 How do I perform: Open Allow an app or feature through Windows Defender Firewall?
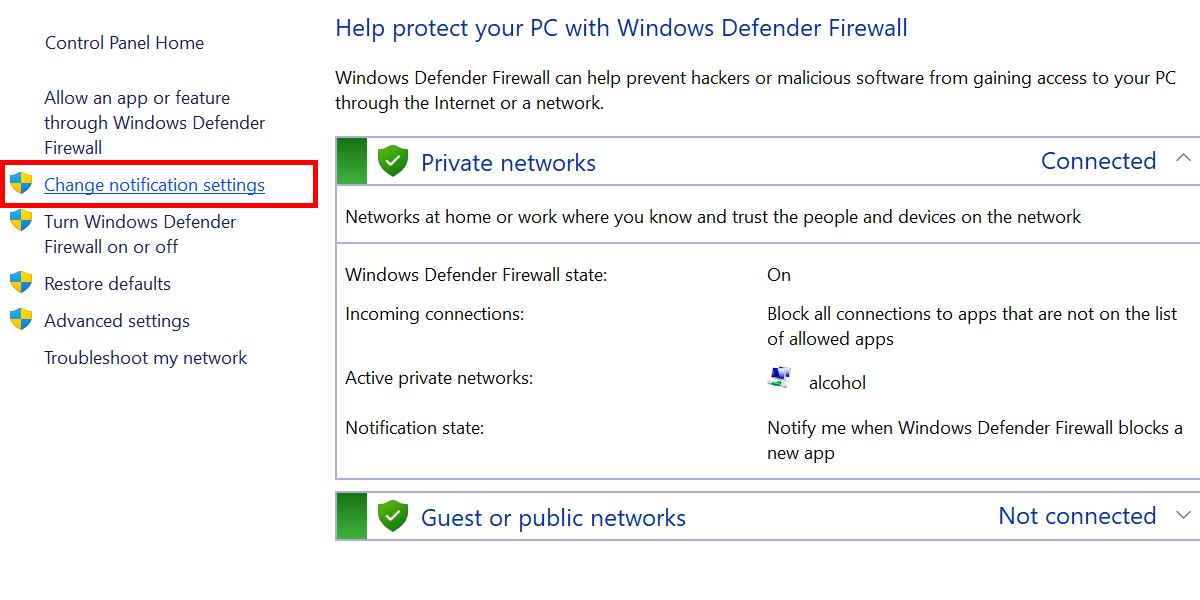coord(154,122)
